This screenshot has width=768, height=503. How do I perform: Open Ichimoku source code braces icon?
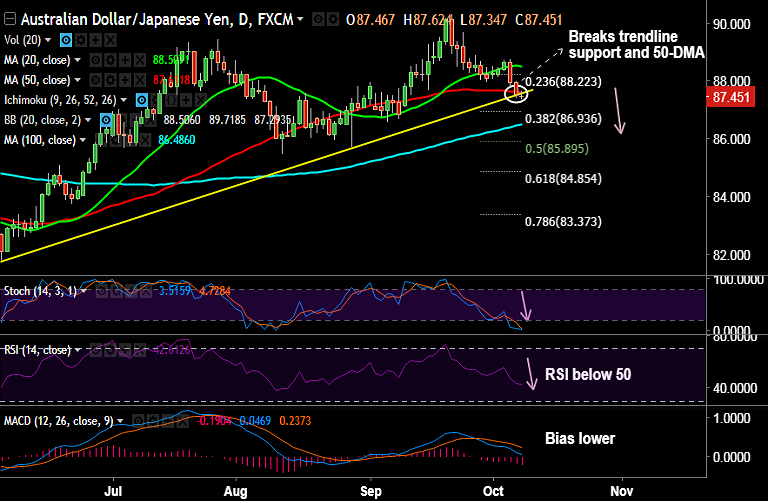point(171,100)
